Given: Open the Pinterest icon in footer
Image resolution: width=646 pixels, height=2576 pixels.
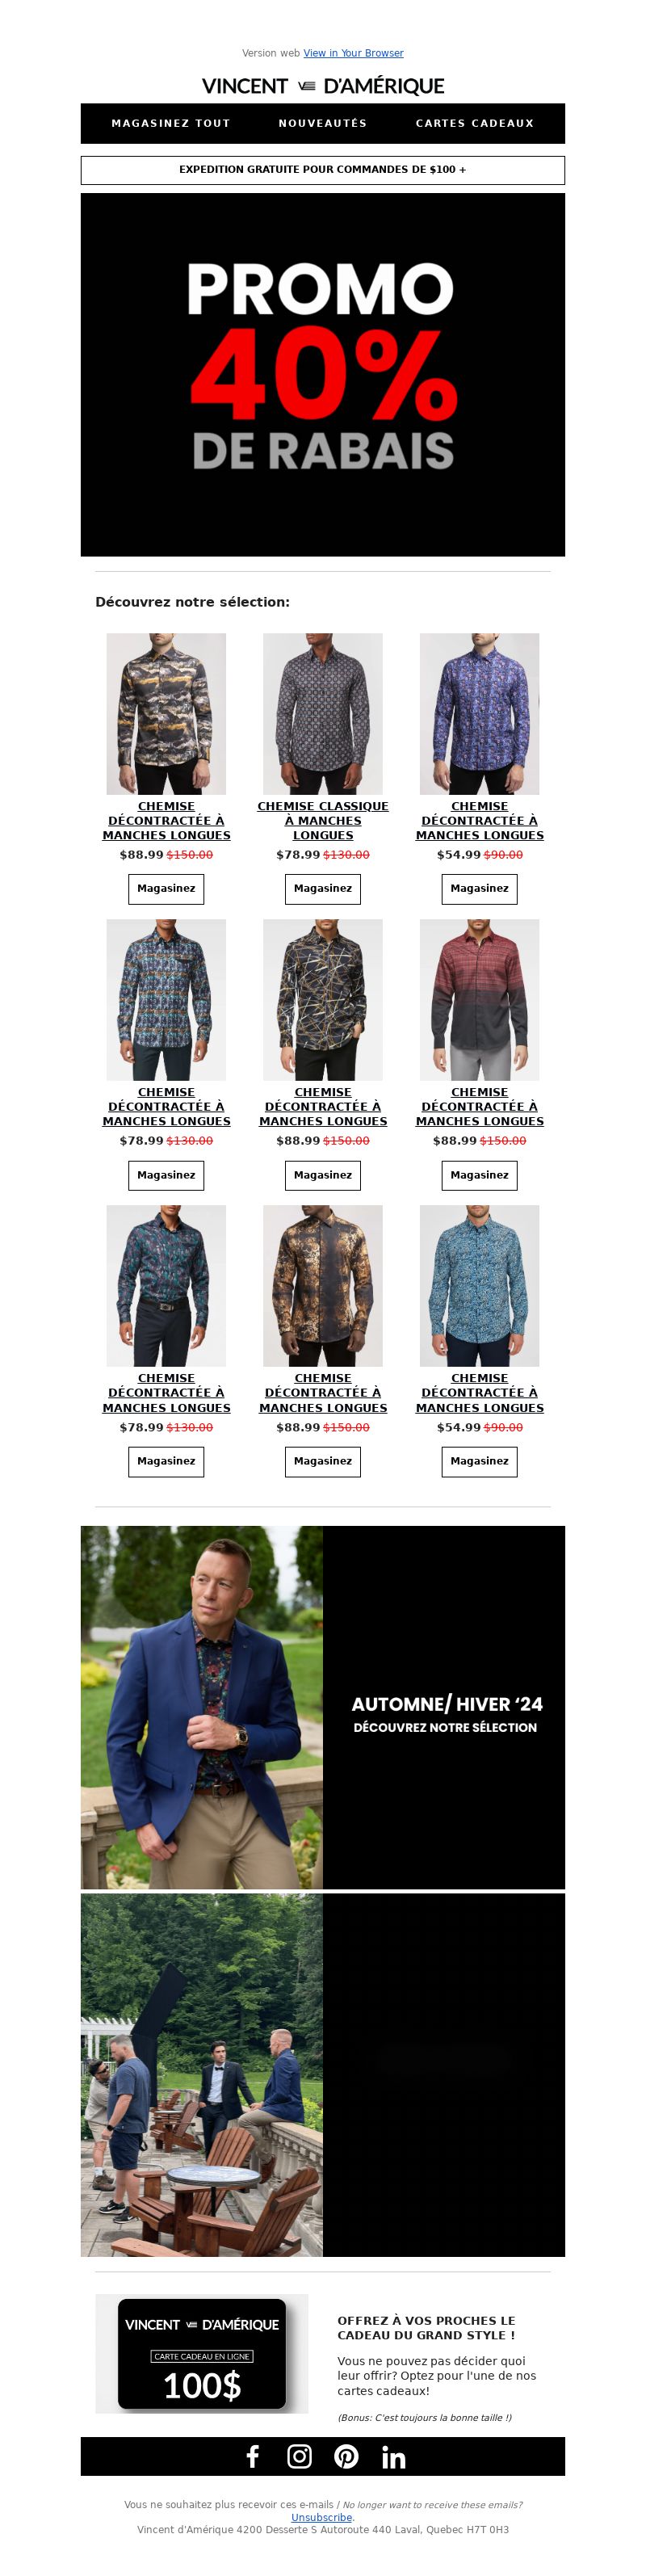Looking at the screenshot, I should [346, 2456].
